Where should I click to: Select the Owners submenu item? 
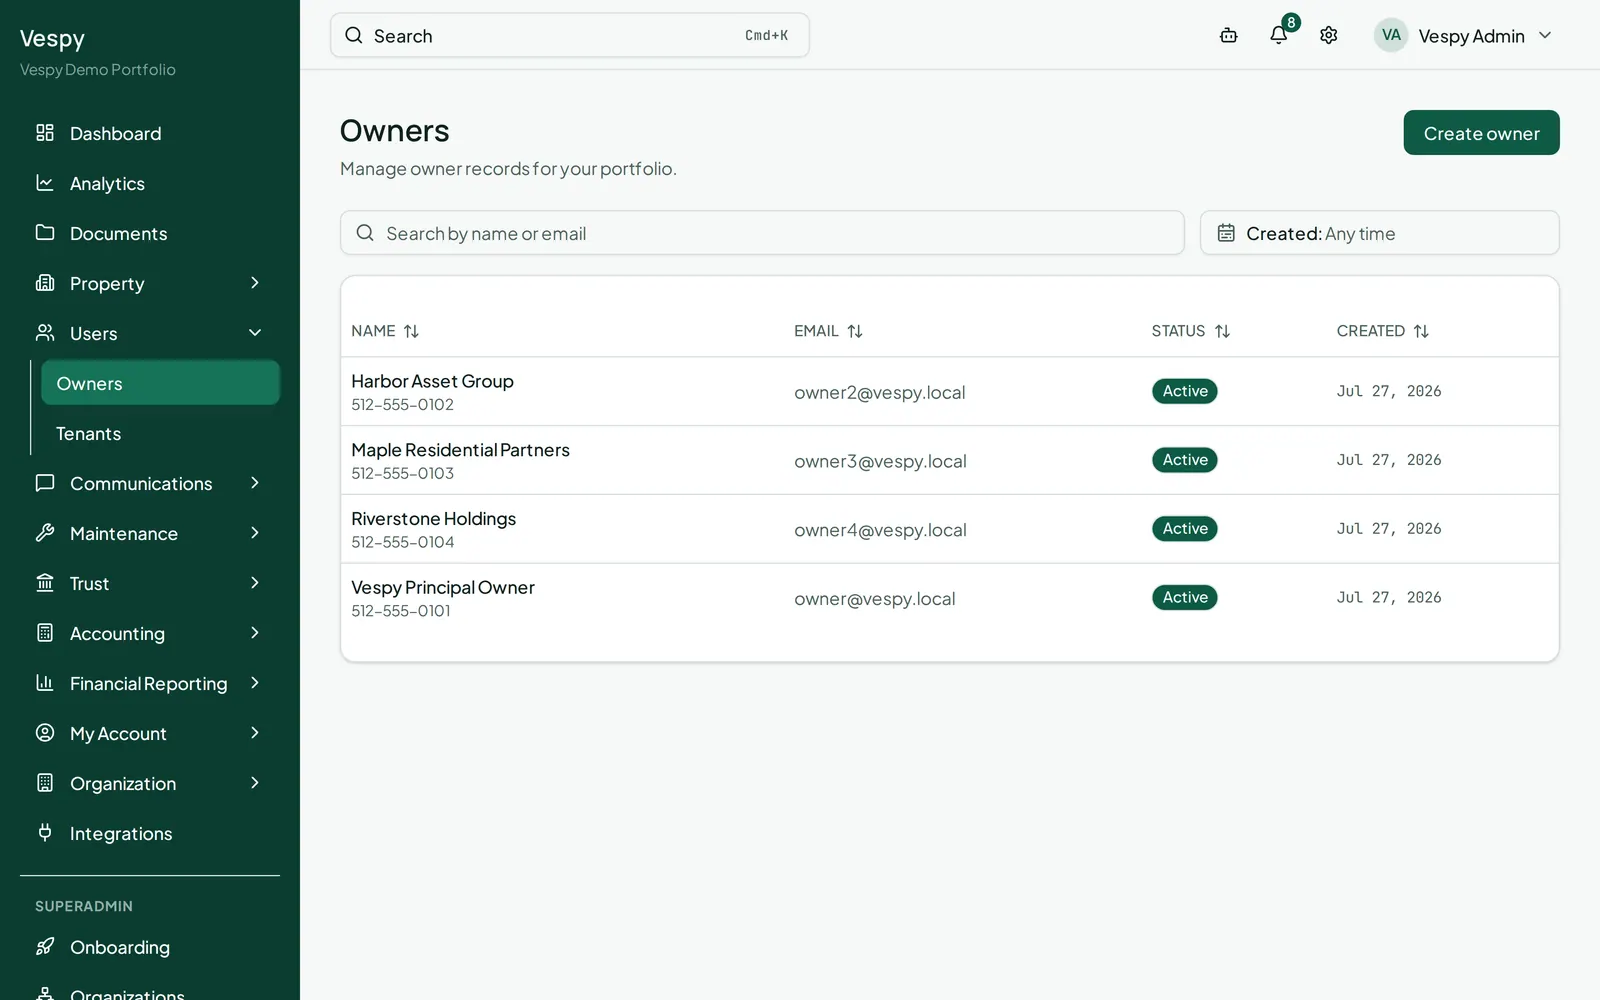pos(160,383)
